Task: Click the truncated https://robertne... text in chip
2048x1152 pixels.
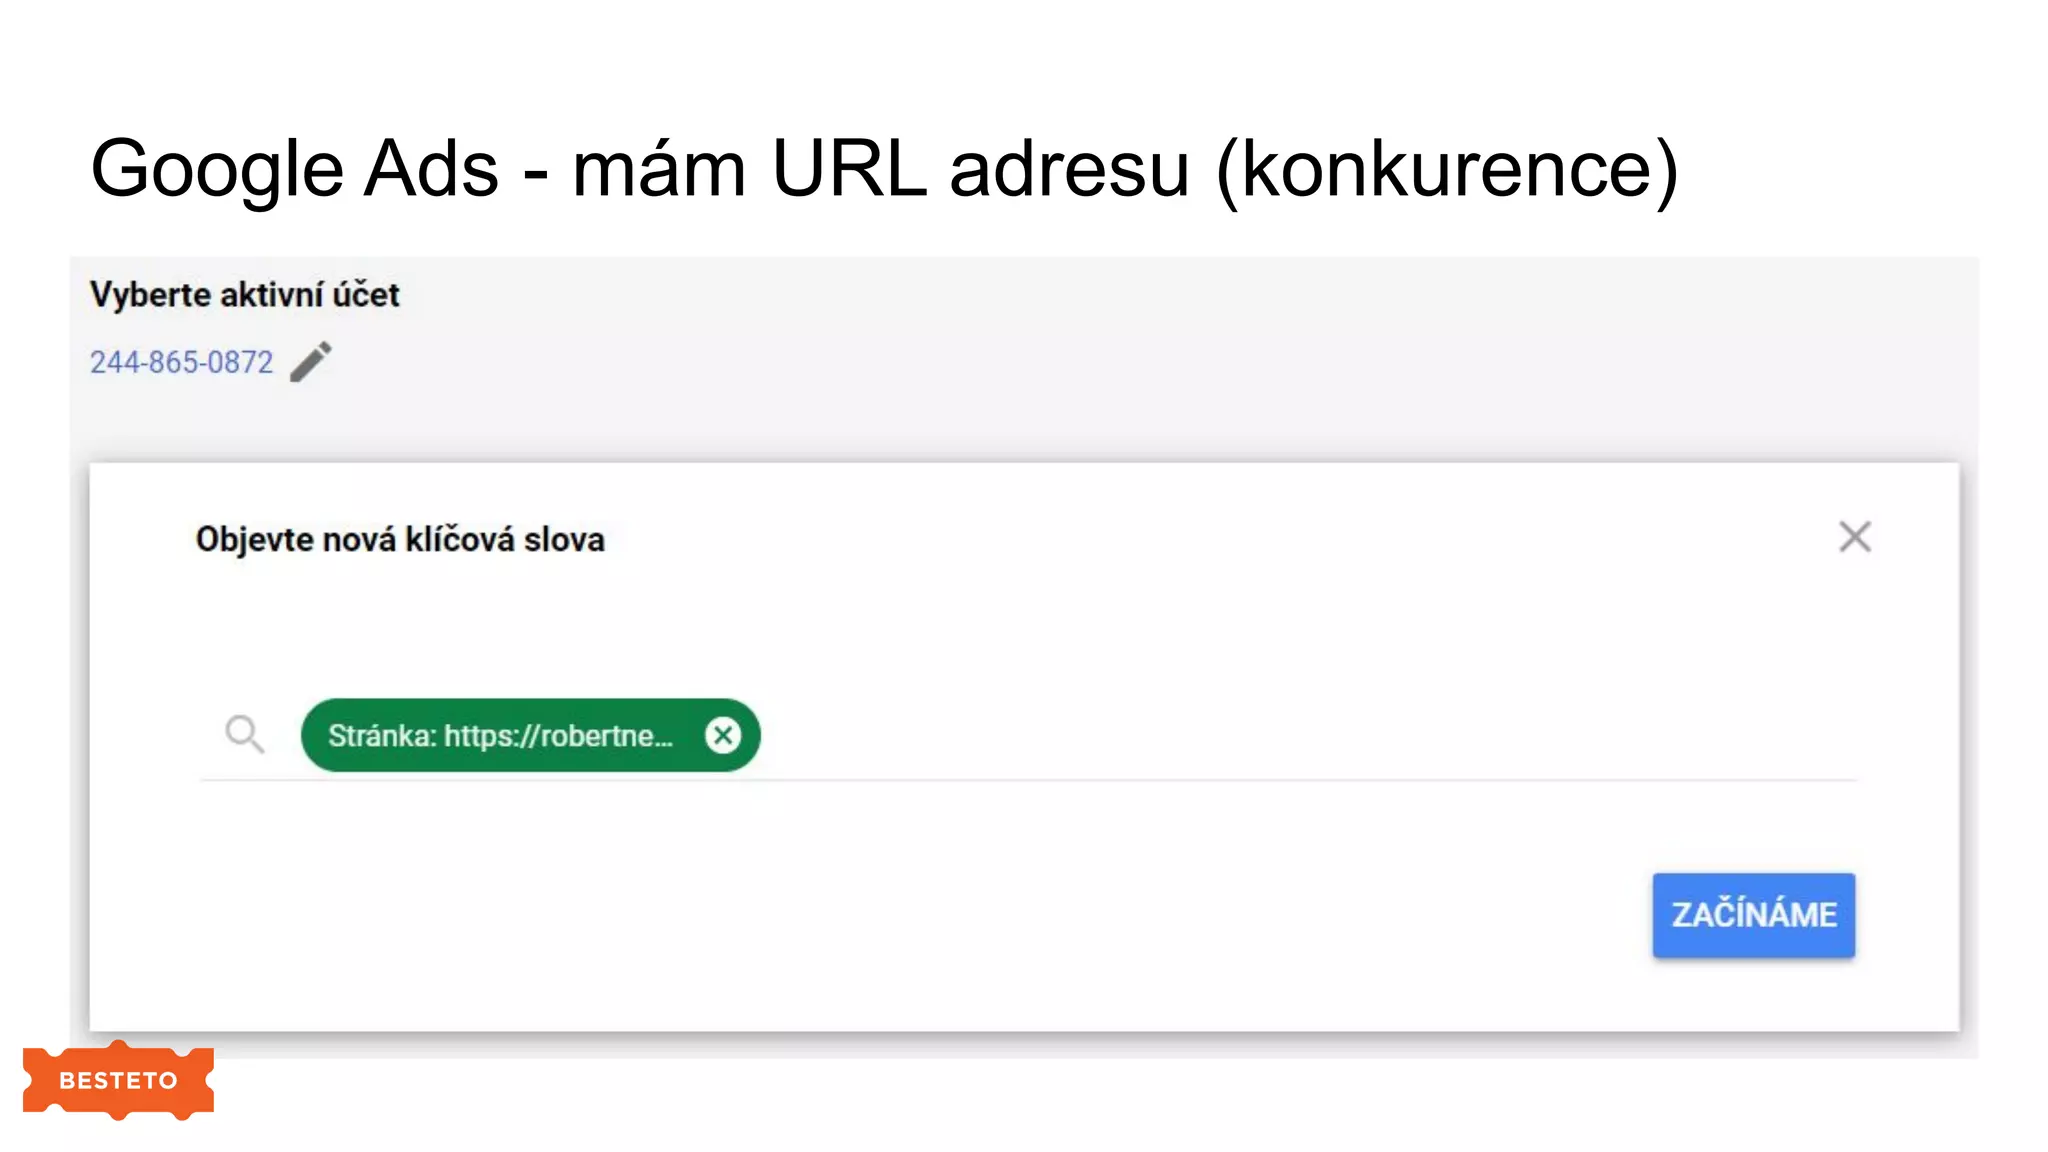Action: coord(559,736)
